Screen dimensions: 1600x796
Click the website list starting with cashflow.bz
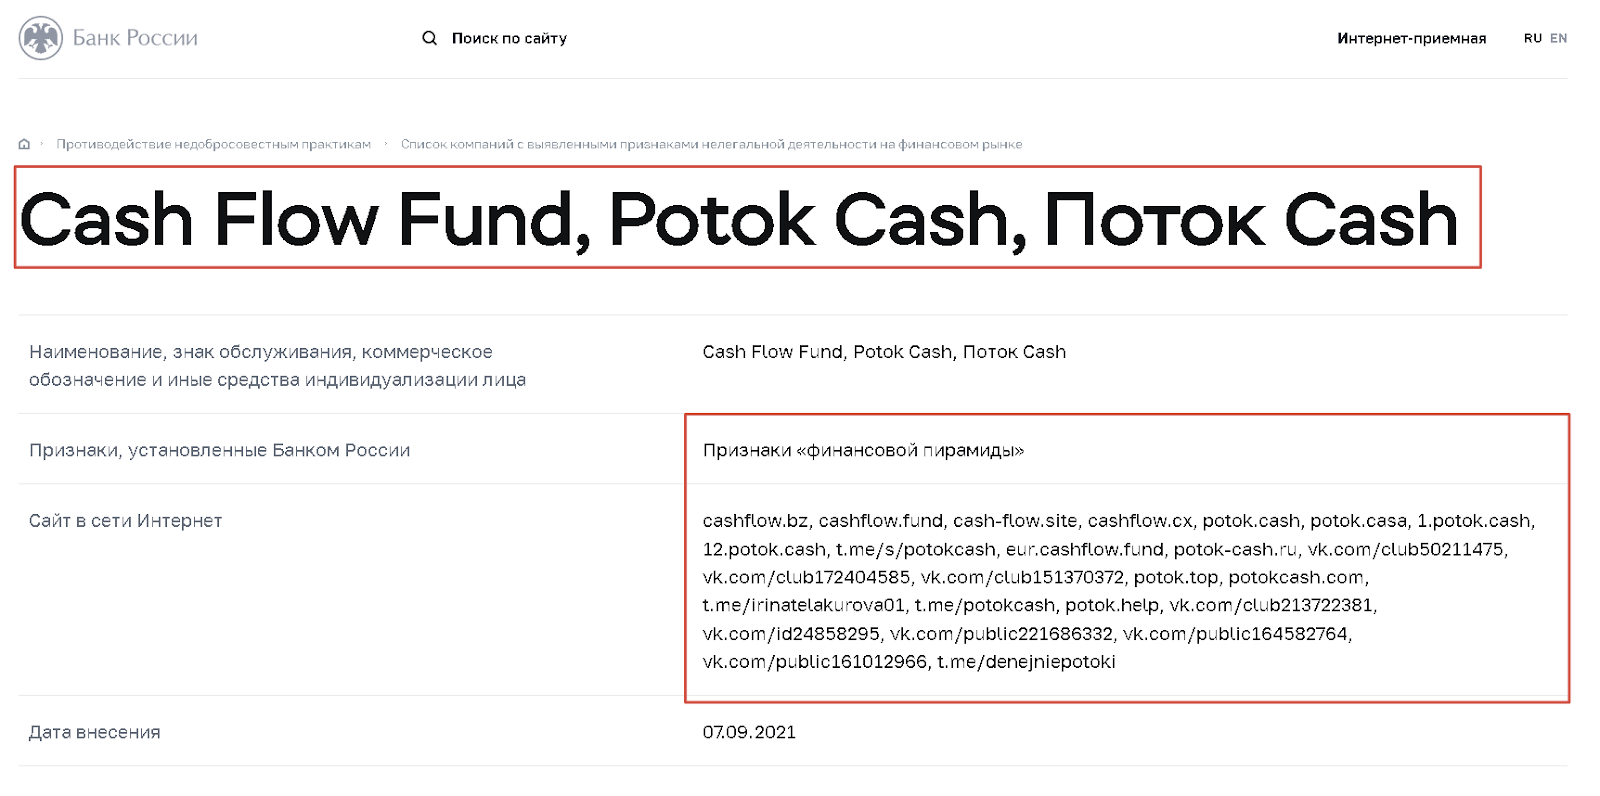pos(1118,590)
